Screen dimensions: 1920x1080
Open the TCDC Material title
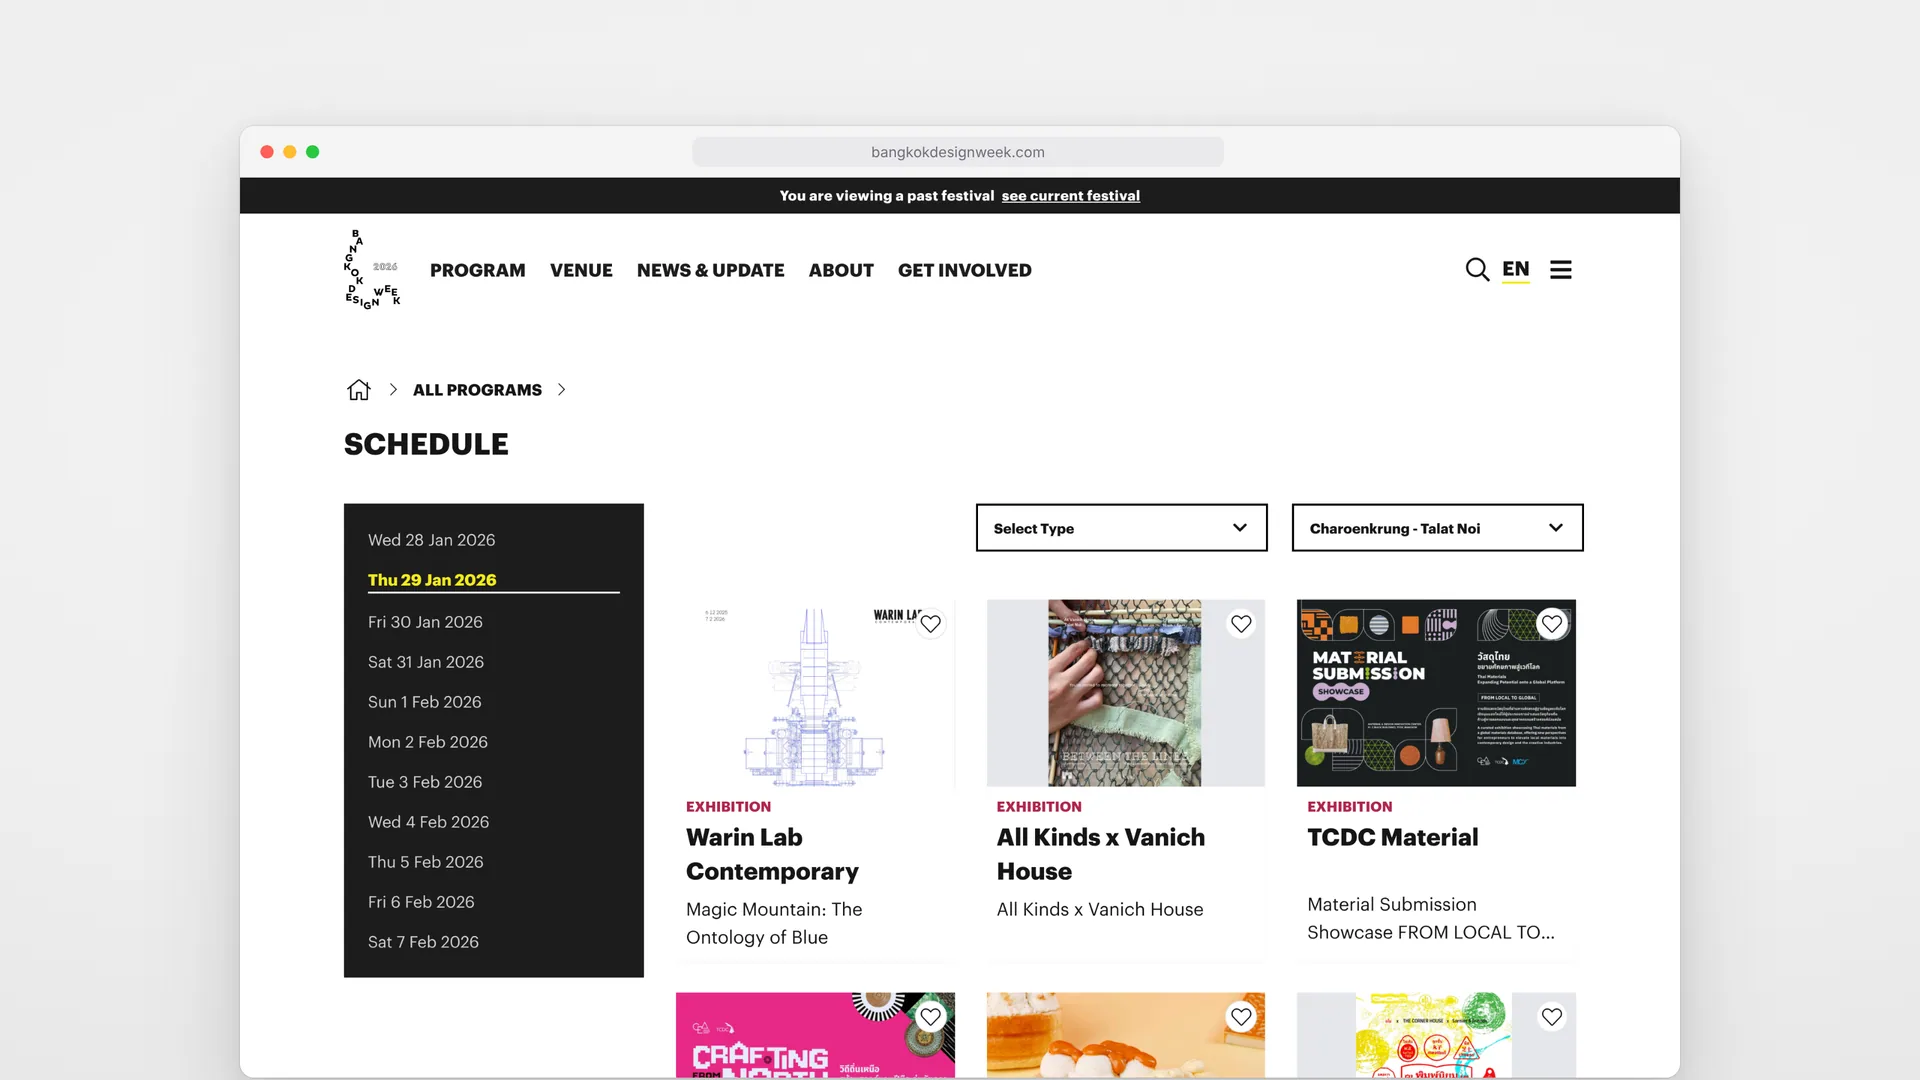(1392, 837)
